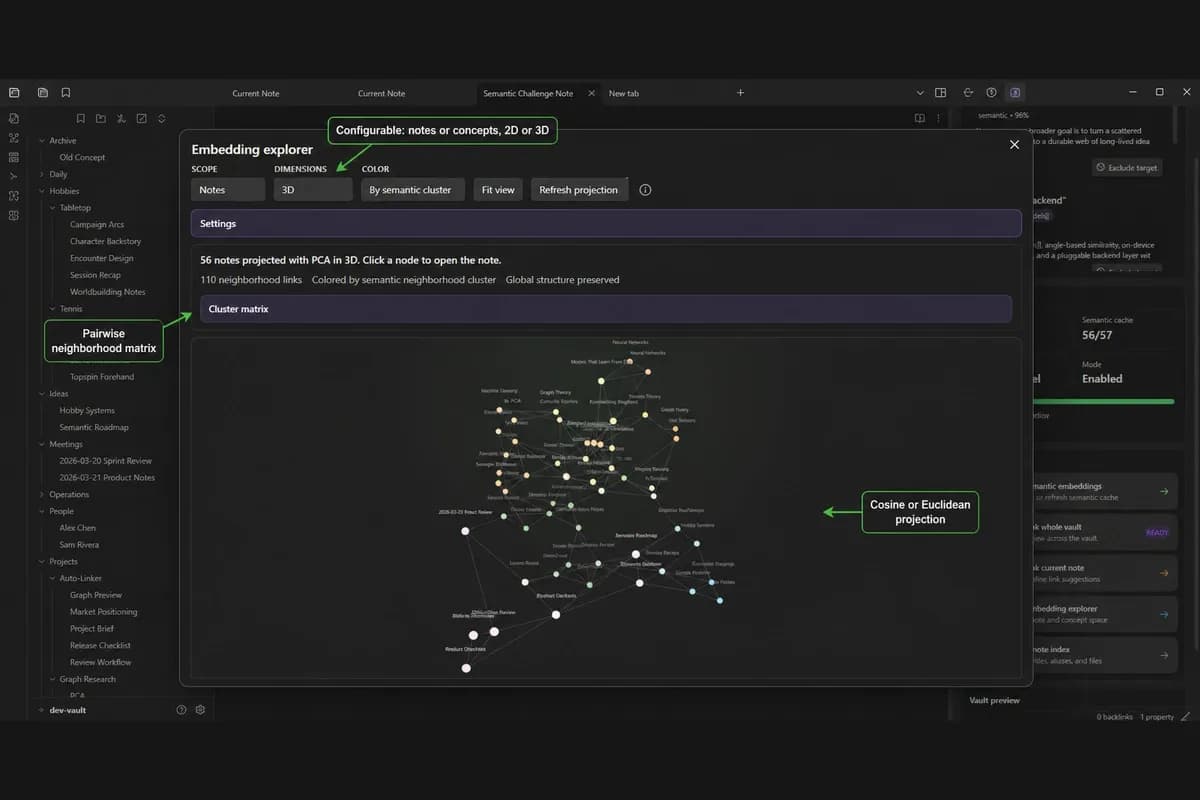Open the bookmarks tab icon in the left sidebar header
Image resolution: width=1200 pixels, height=800 pixels.
(x=65, y=93)
